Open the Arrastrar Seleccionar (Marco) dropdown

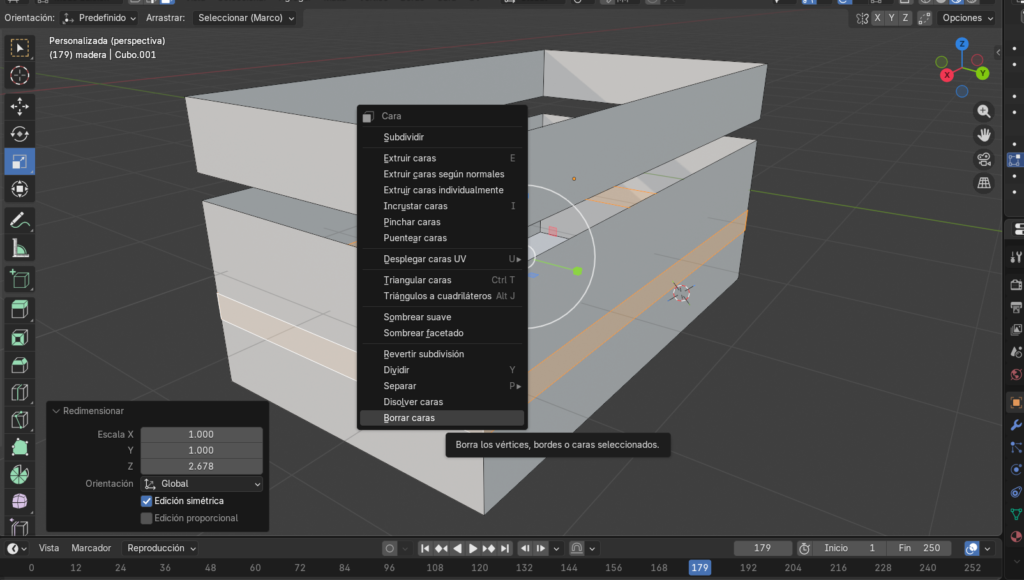click(246, 18)
